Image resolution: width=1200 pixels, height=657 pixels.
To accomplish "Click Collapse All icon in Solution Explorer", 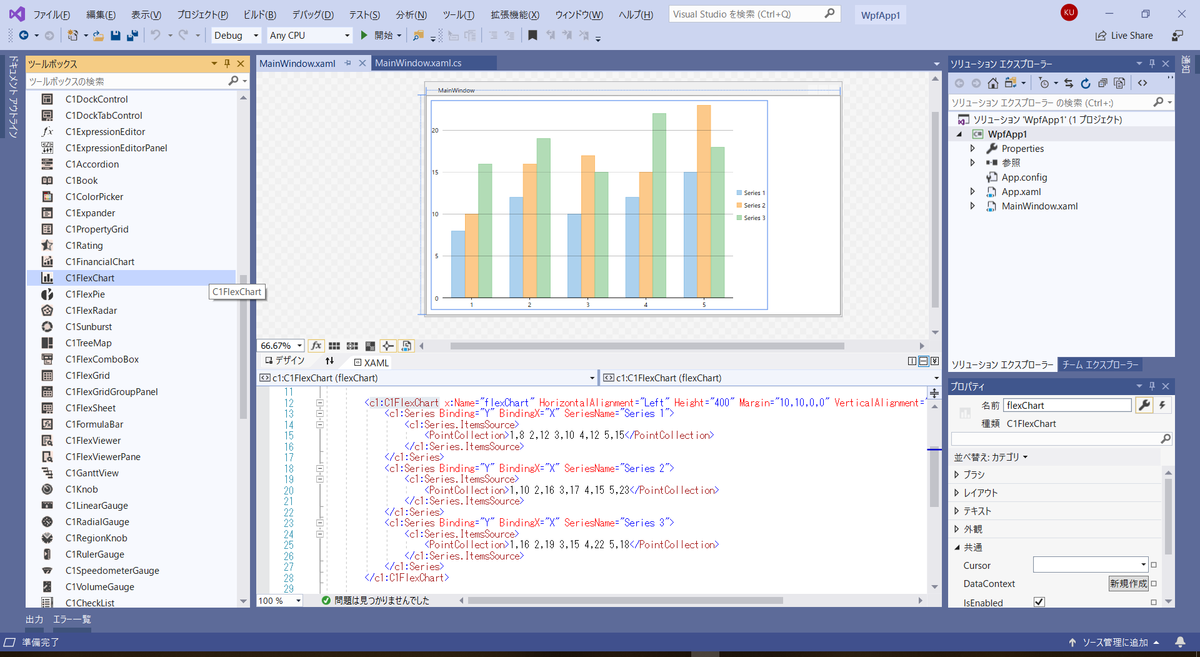I will (x=1102, y=83).
